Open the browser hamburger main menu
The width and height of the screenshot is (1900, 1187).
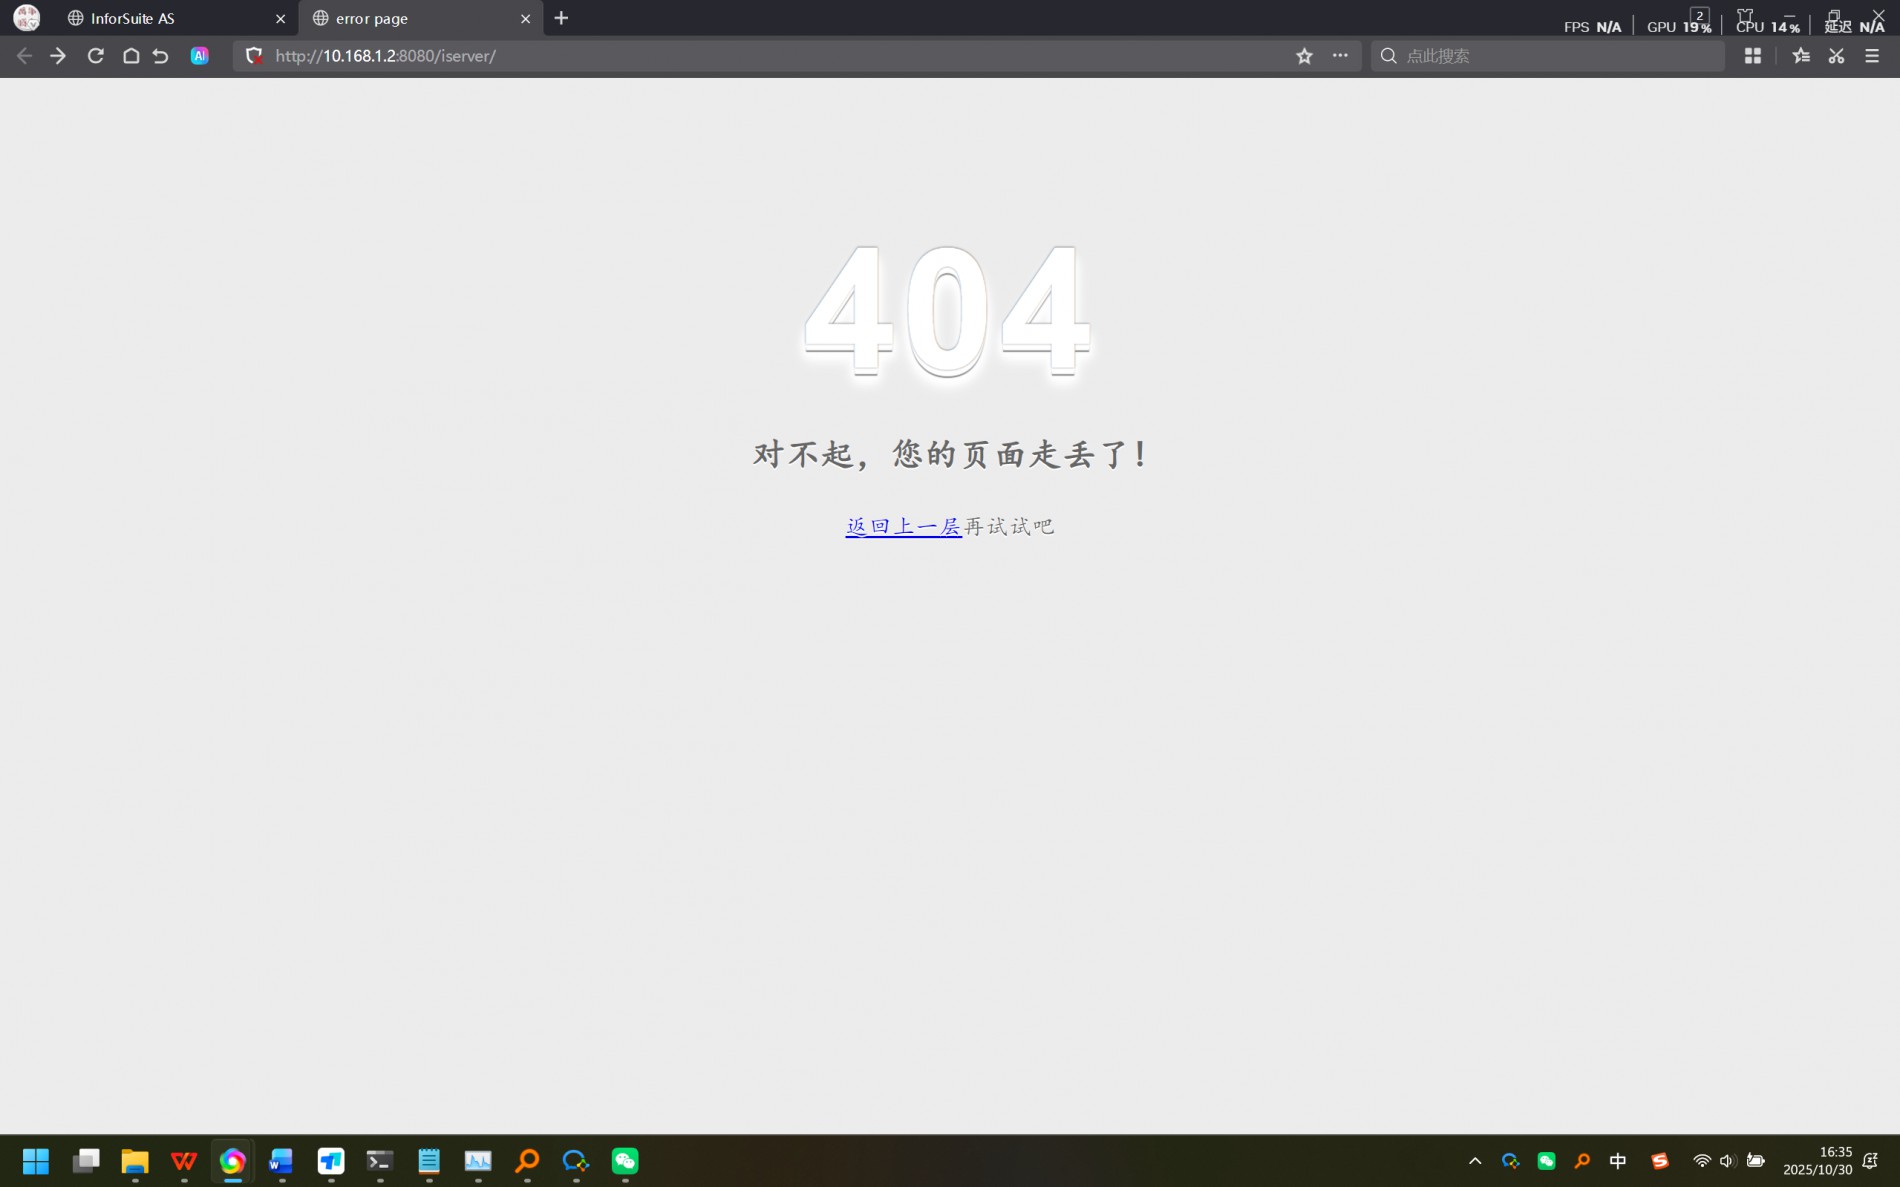click(x=1871, y=56)
